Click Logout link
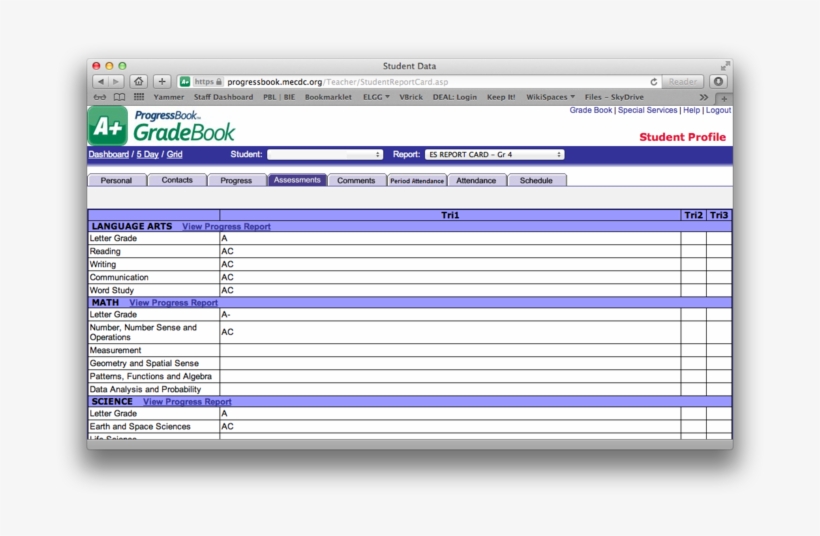Screen dimensions: 820x536 click(719, 110)
